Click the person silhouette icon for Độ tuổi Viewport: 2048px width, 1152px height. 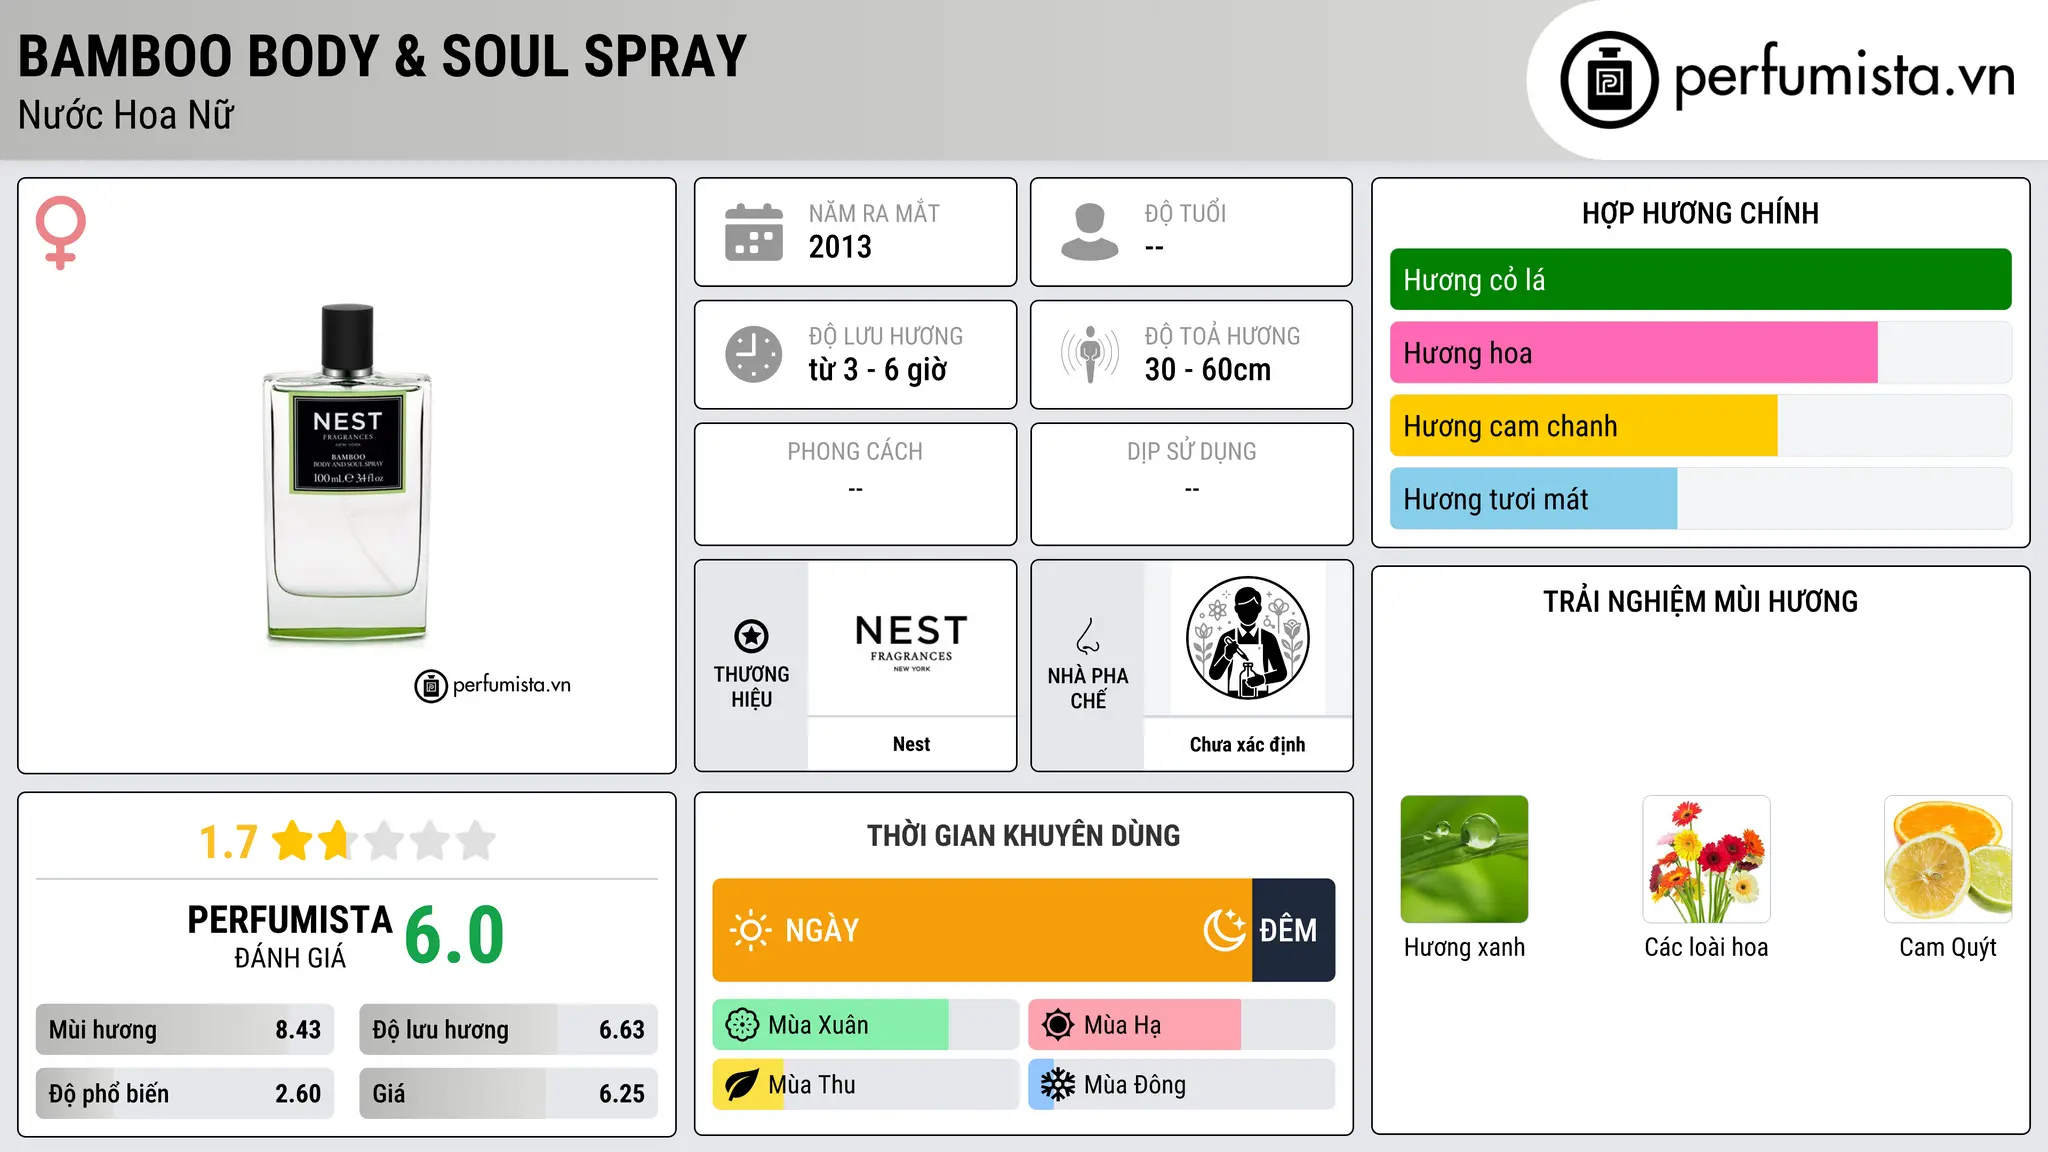click(x=1090, y=232)
